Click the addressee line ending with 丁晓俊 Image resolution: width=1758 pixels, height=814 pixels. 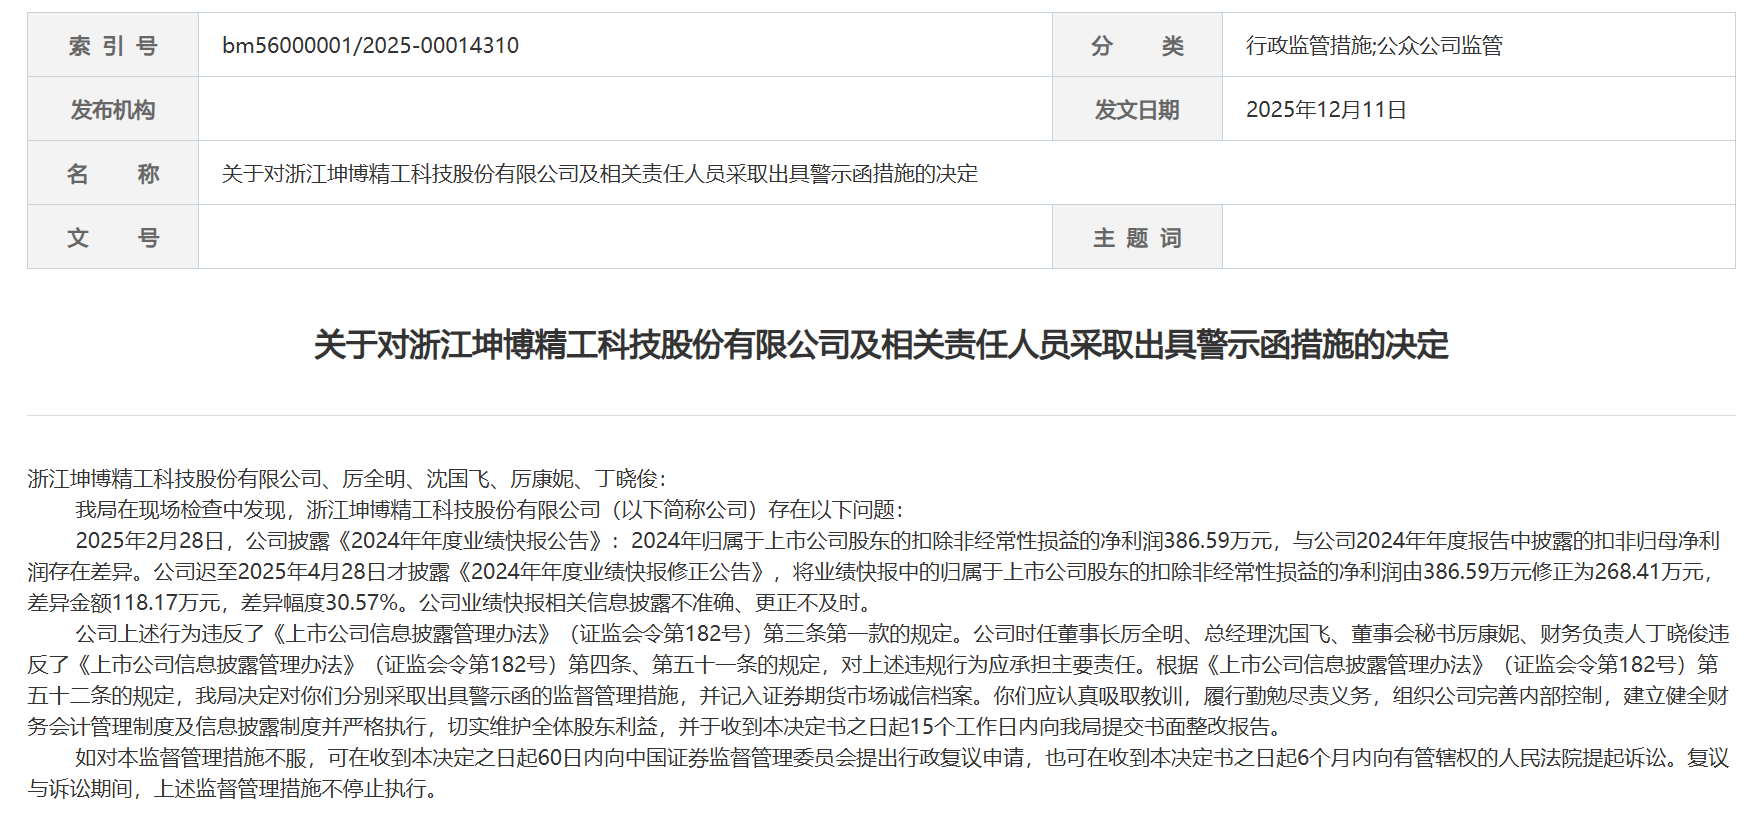(x=347, y=479)
